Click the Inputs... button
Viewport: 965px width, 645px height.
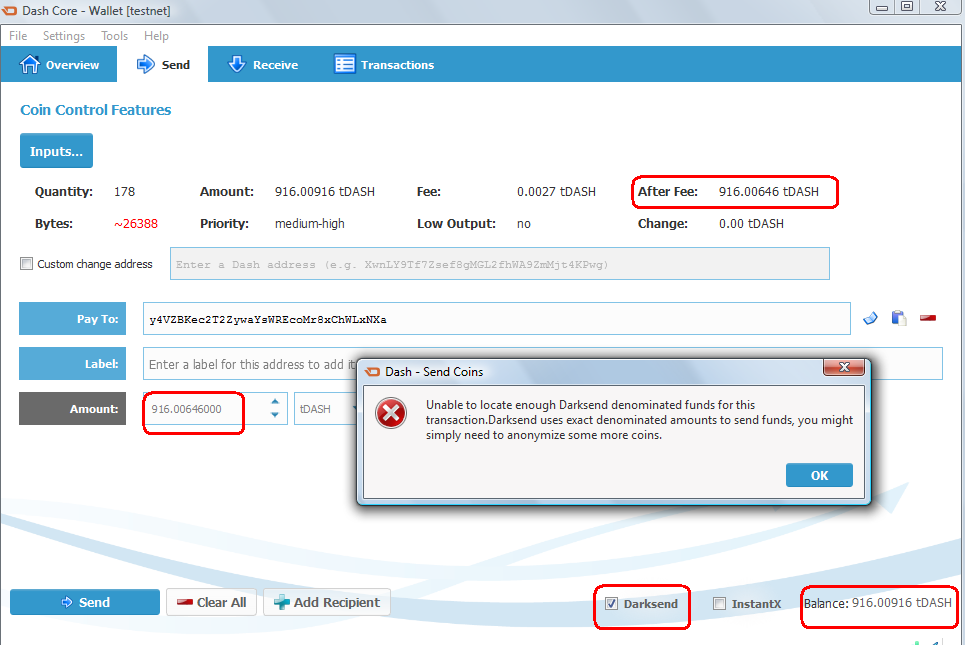pos(57,151)
